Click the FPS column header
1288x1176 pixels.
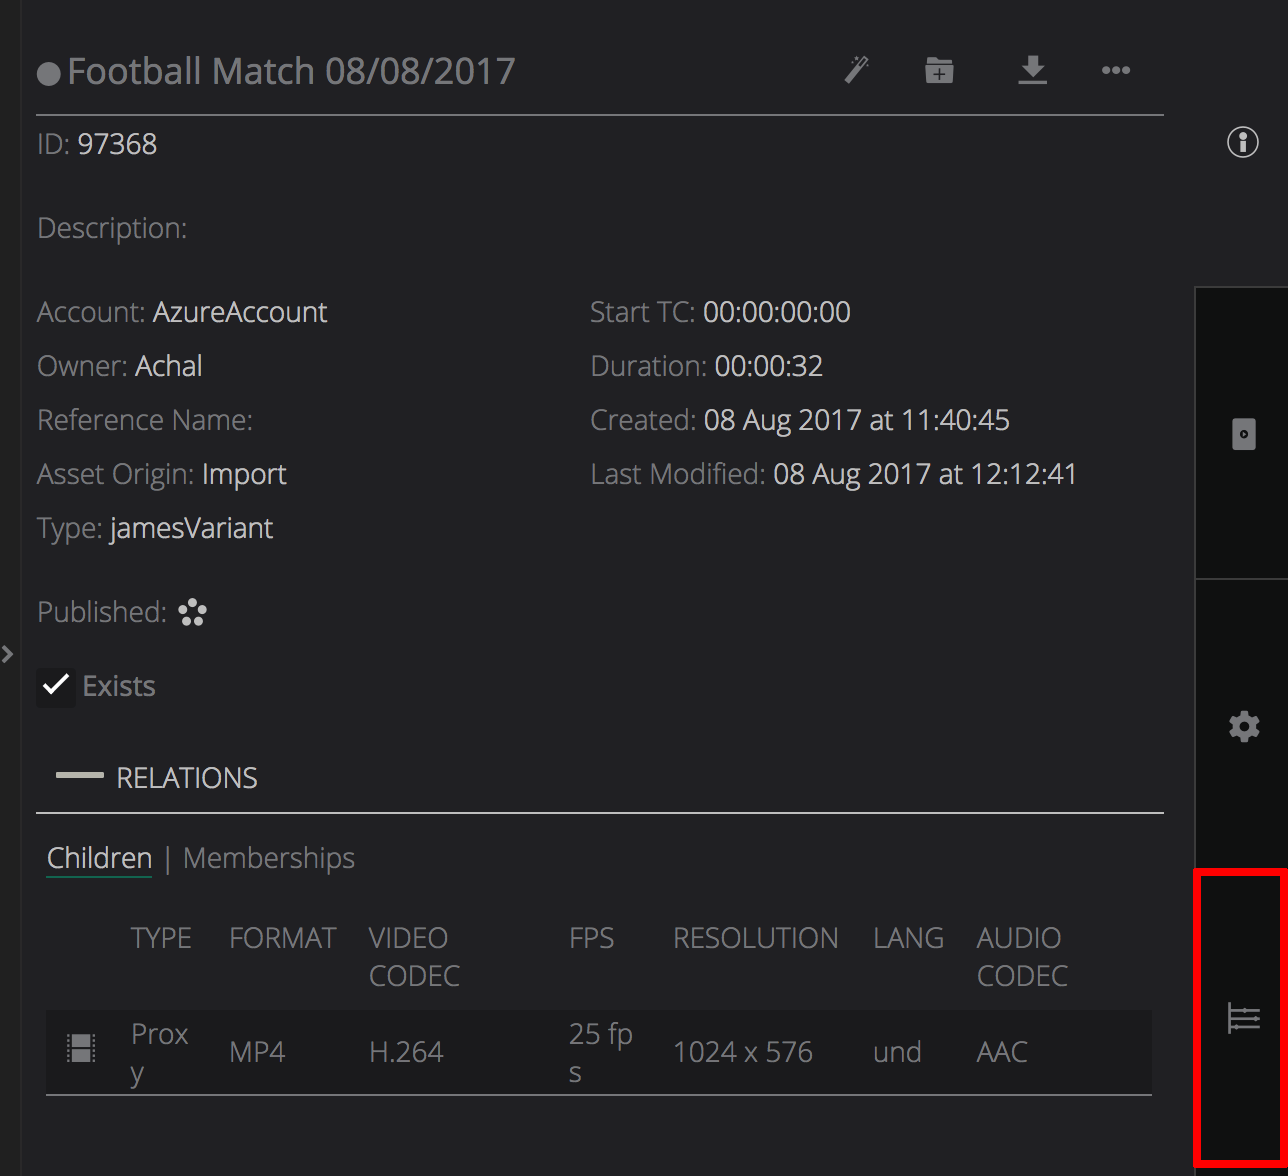tap(591, 938)
